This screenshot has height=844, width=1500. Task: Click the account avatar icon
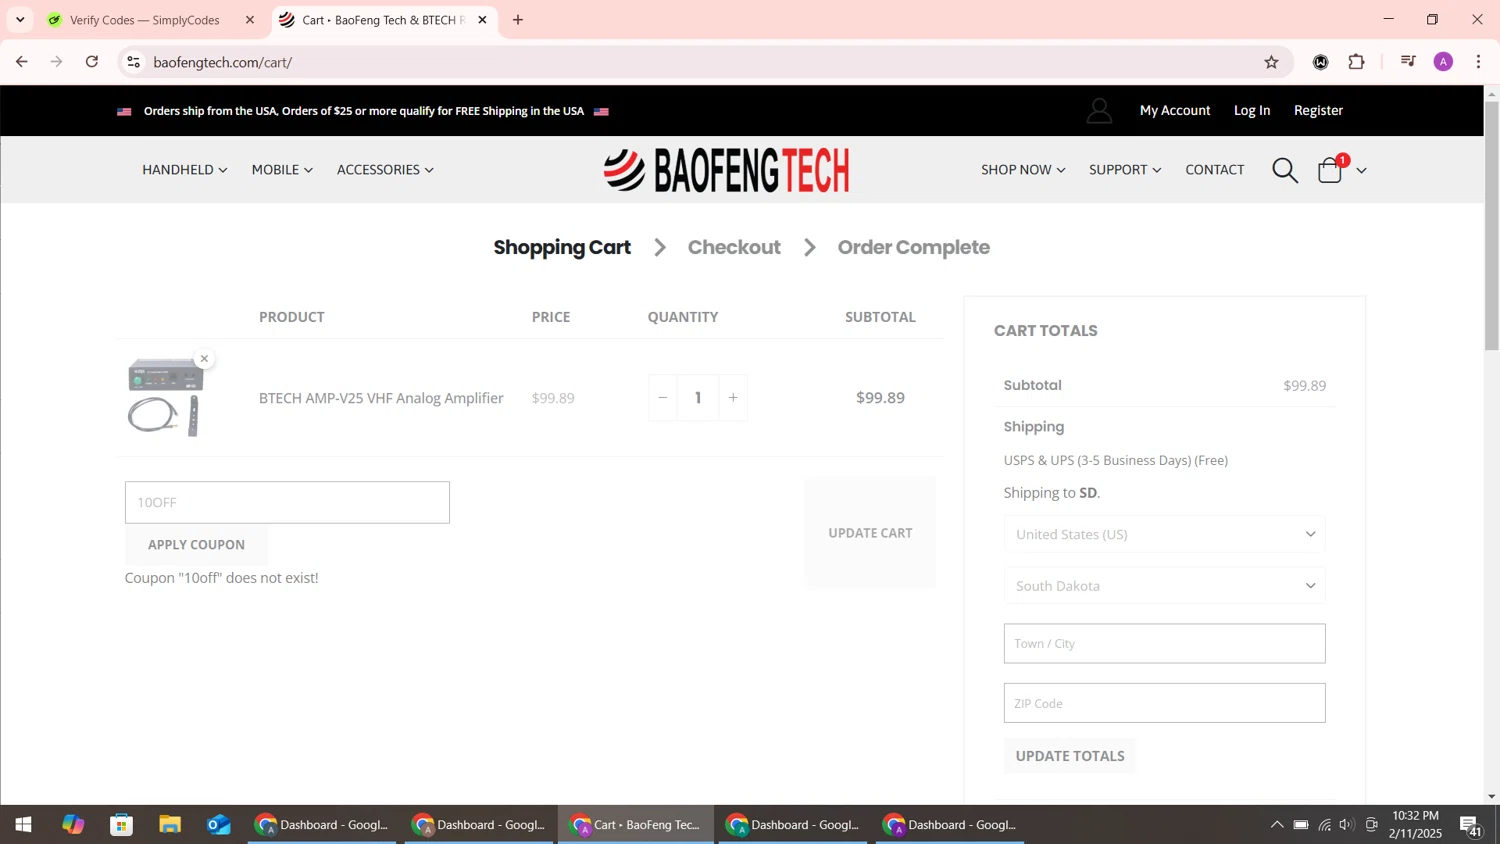coord(1099,111)
